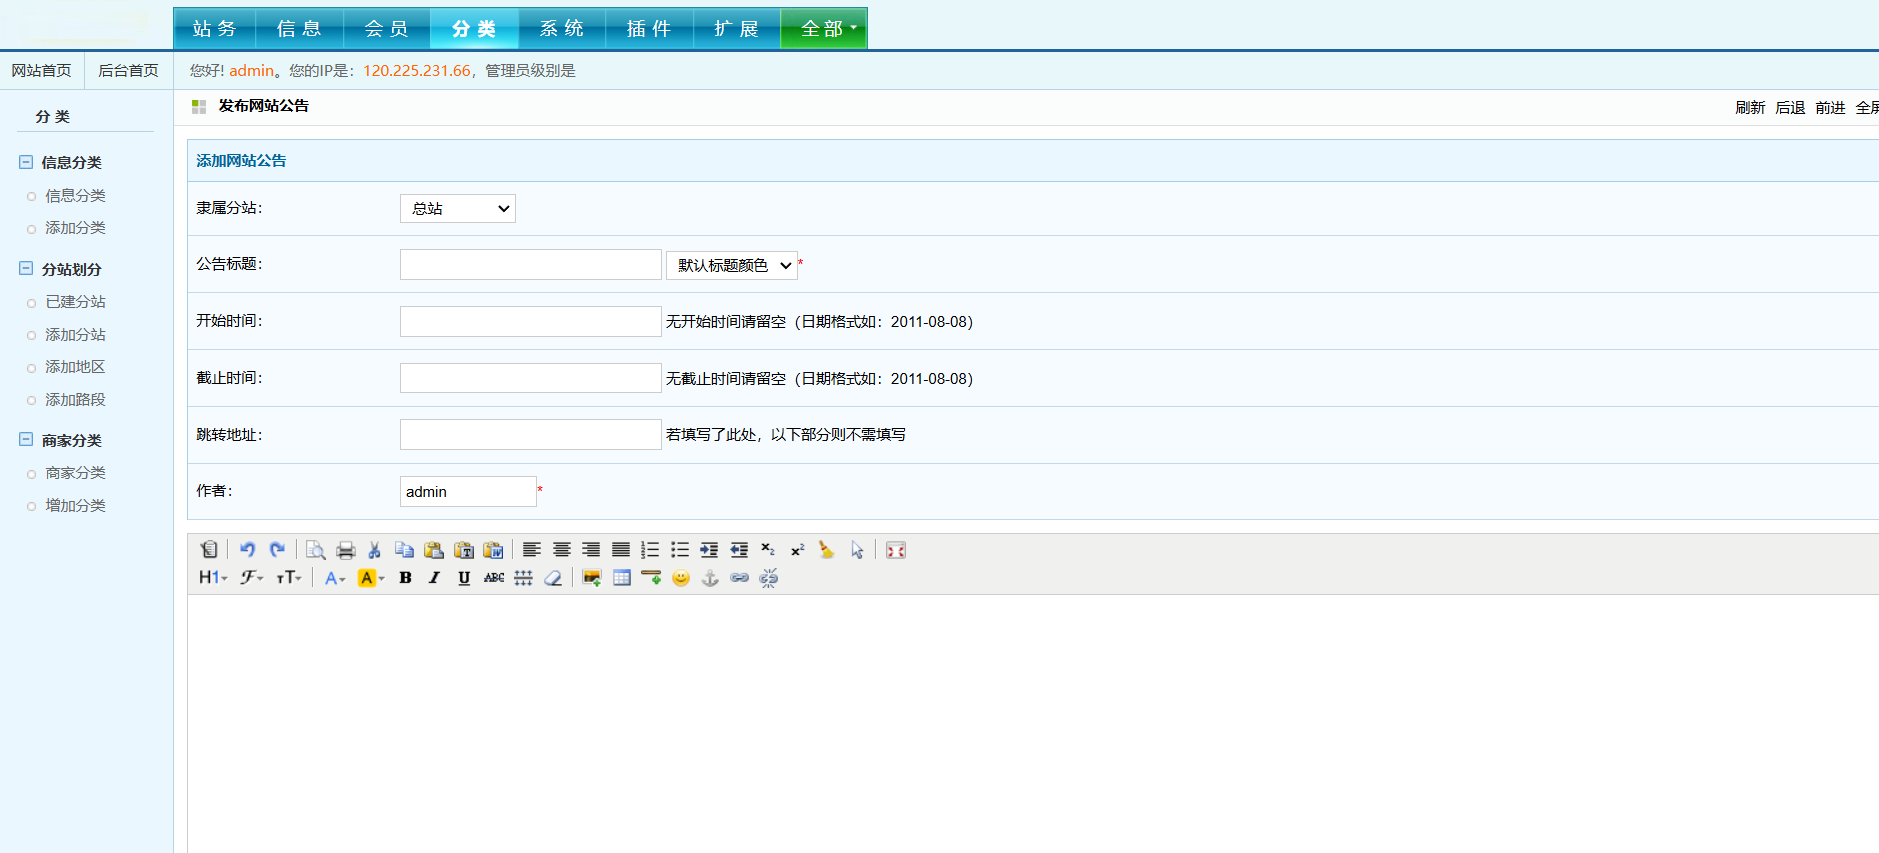This screenshot has height=853, width=1879.
Task: Open the H1 heading format dropdown
Action: pos(213,578)
